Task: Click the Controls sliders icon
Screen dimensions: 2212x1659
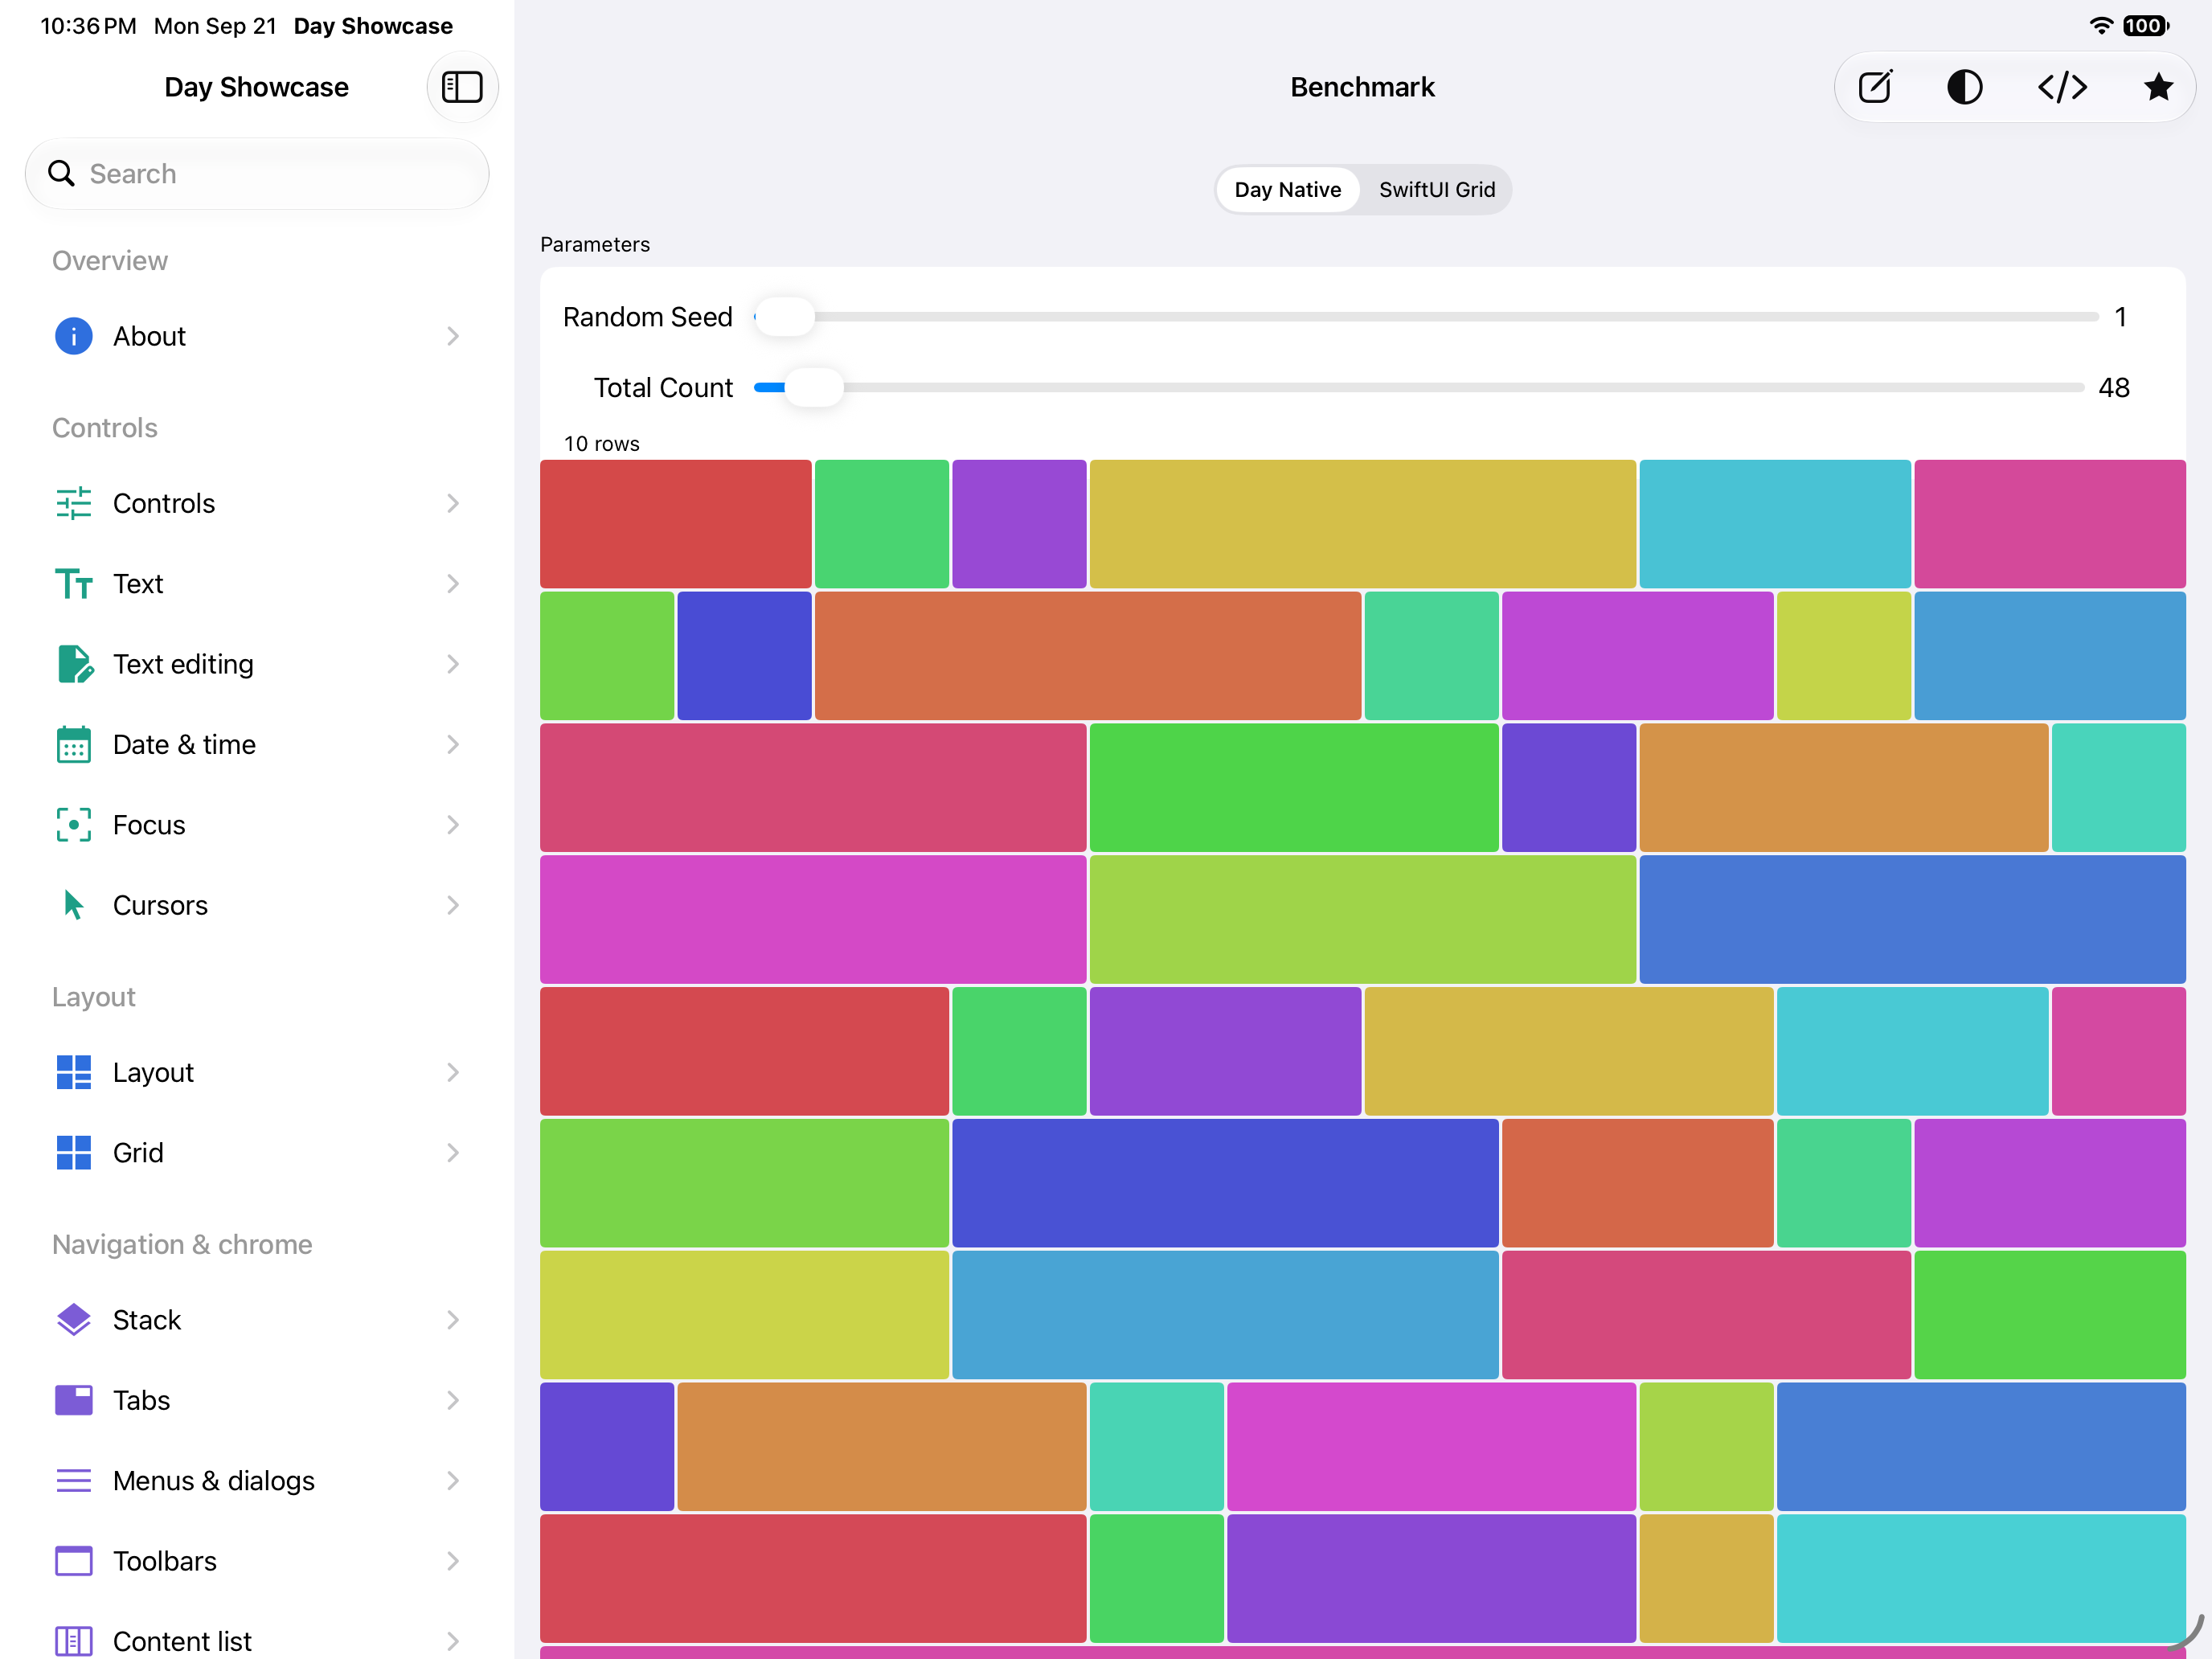Action: click(x=73, y=503)
